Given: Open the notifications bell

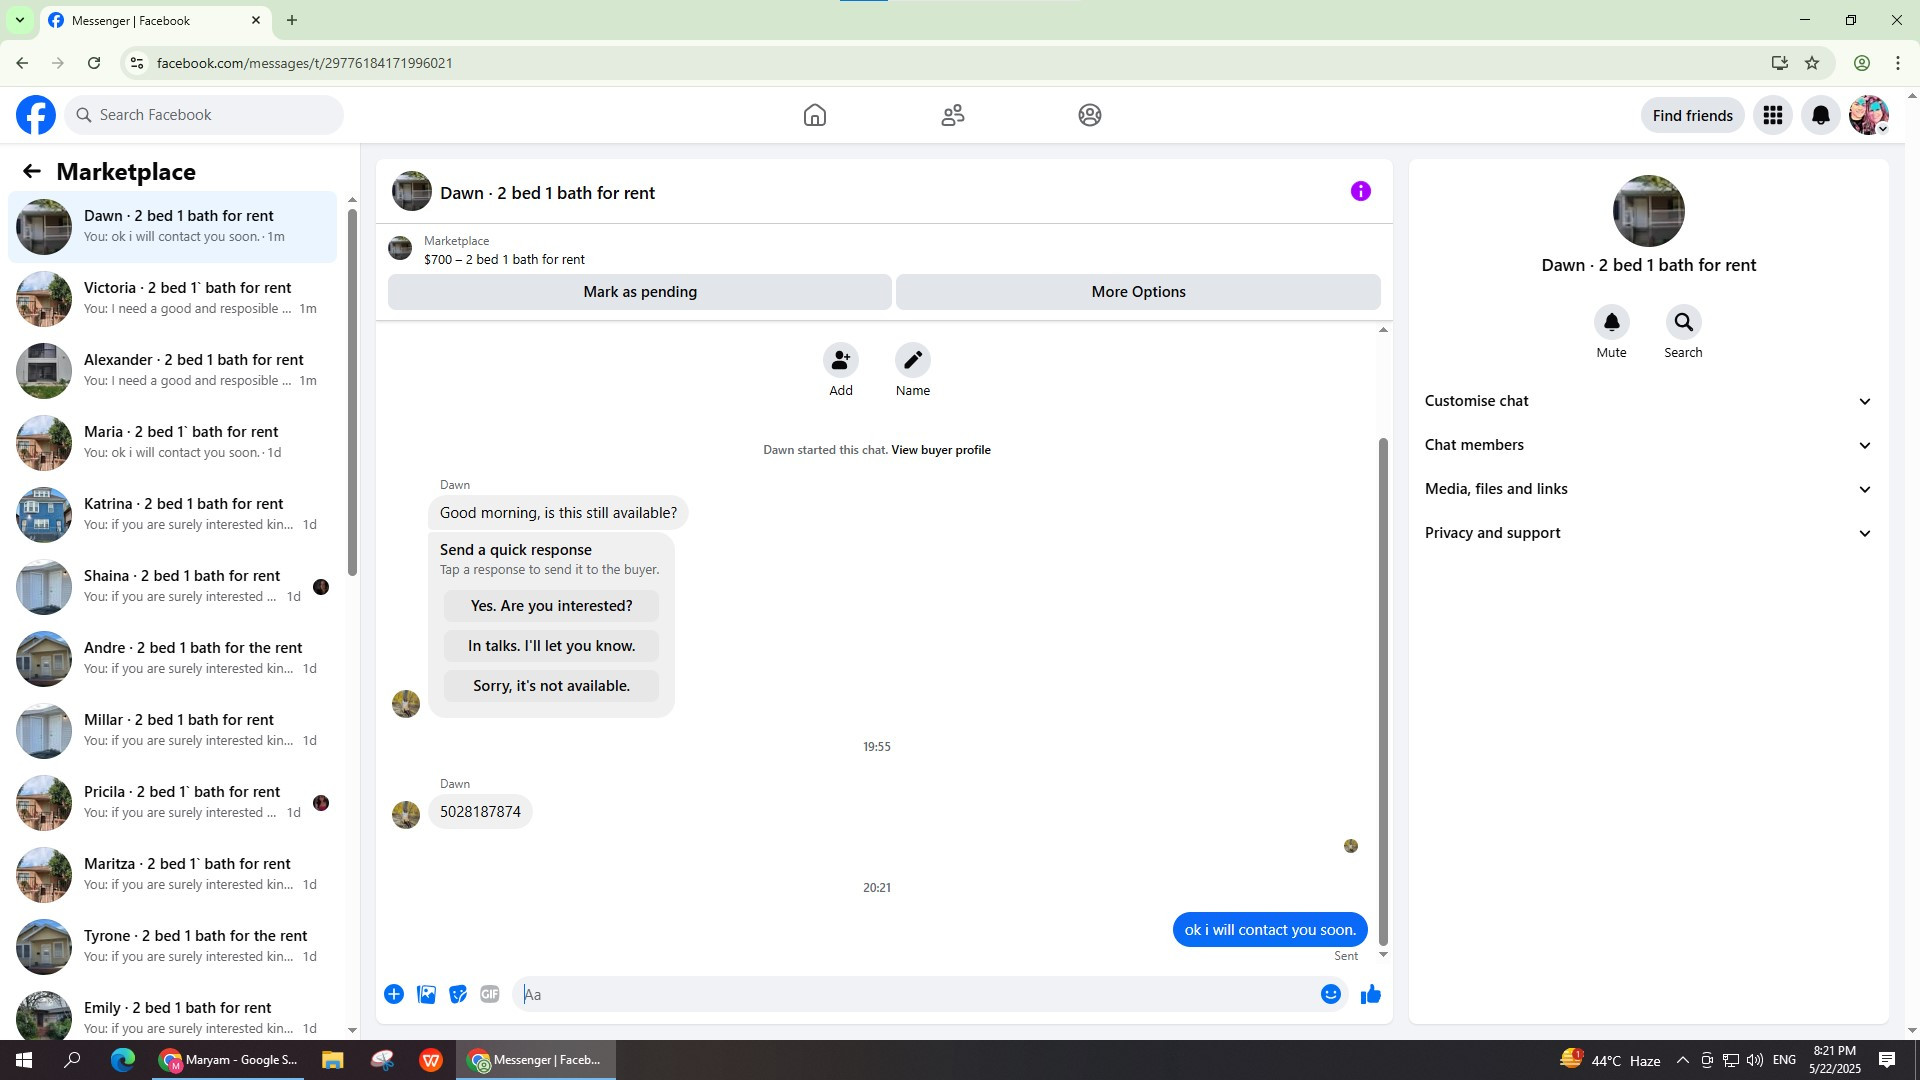Looking at the screenshot, I should point(1821,116).
